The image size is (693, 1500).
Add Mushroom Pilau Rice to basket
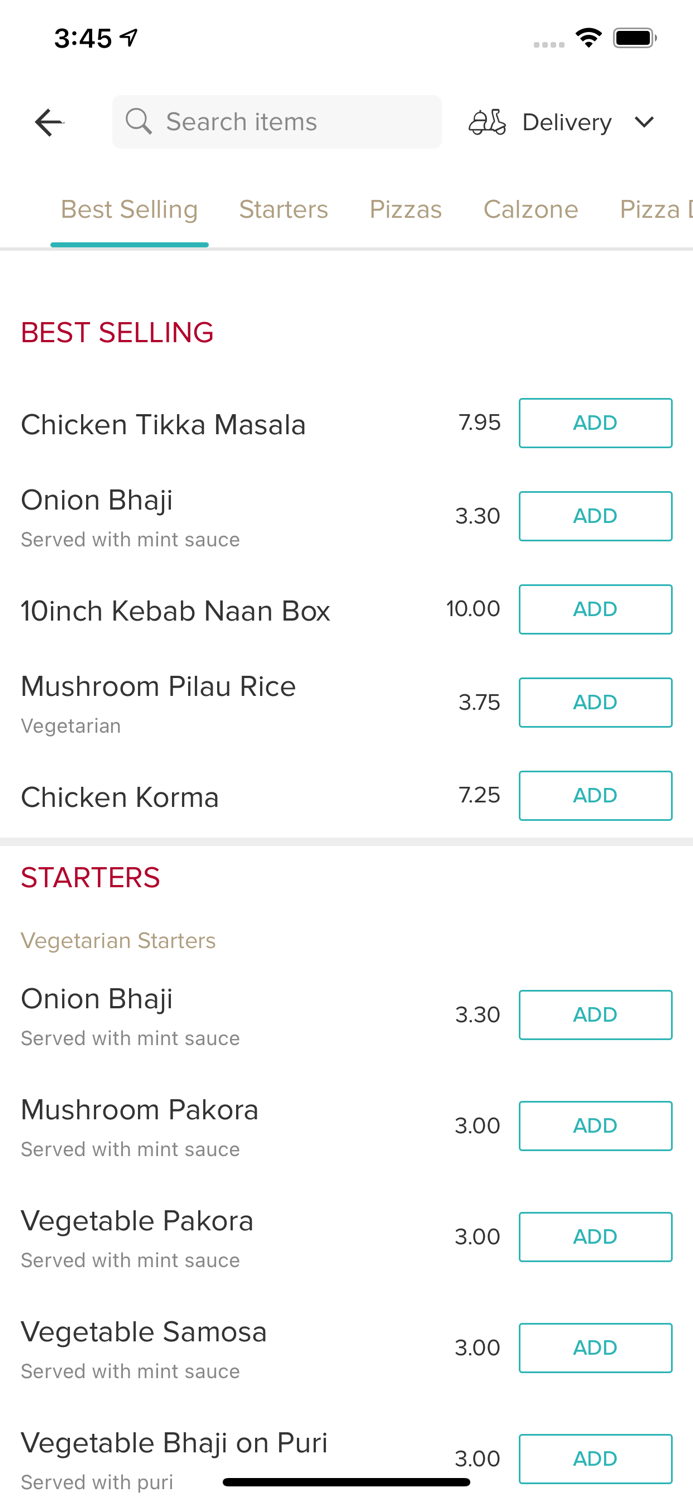pyautogui.click(x=595, y=702)
